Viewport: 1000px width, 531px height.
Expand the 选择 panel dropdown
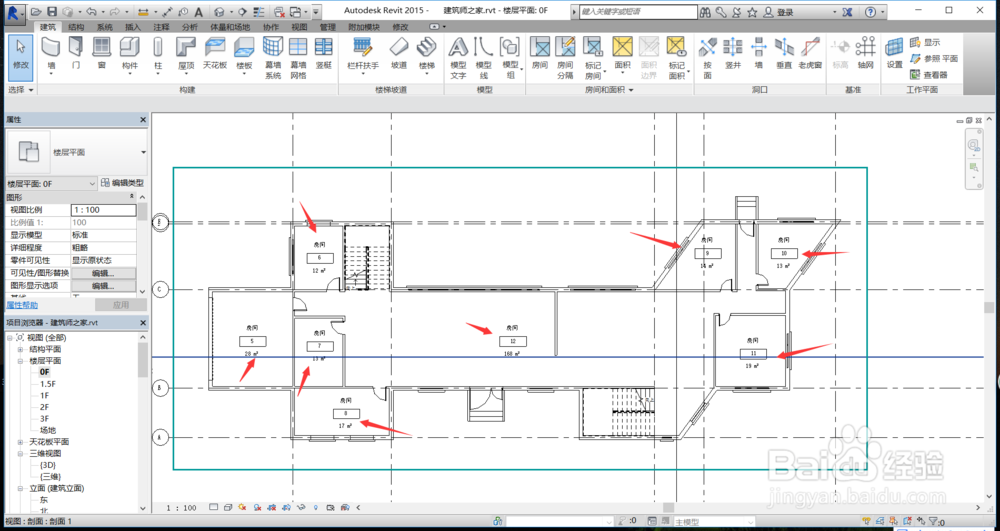tap(20, 91)
